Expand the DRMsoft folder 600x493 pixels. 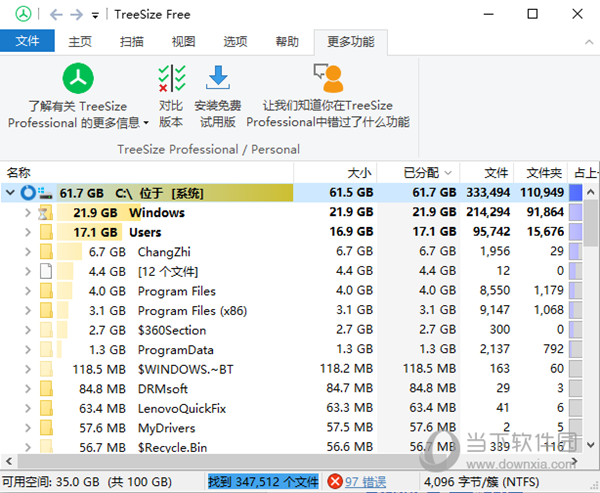[28, 389]
